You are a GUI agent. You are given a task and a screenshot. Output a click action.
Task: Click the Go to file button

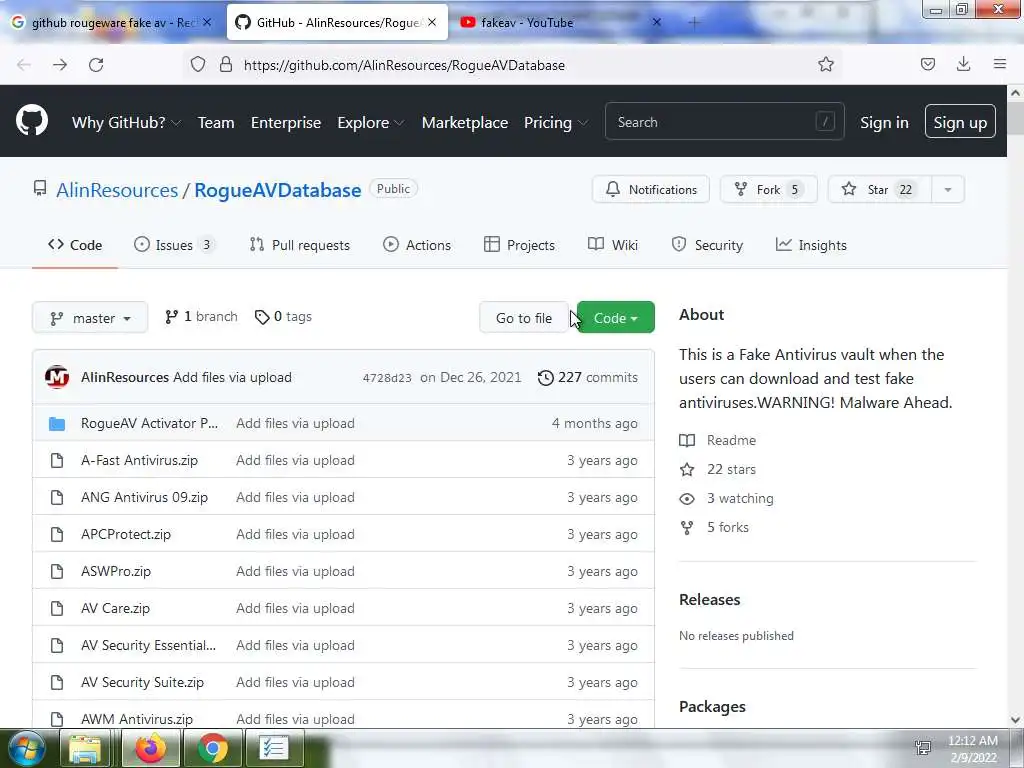tap(524, 317)
